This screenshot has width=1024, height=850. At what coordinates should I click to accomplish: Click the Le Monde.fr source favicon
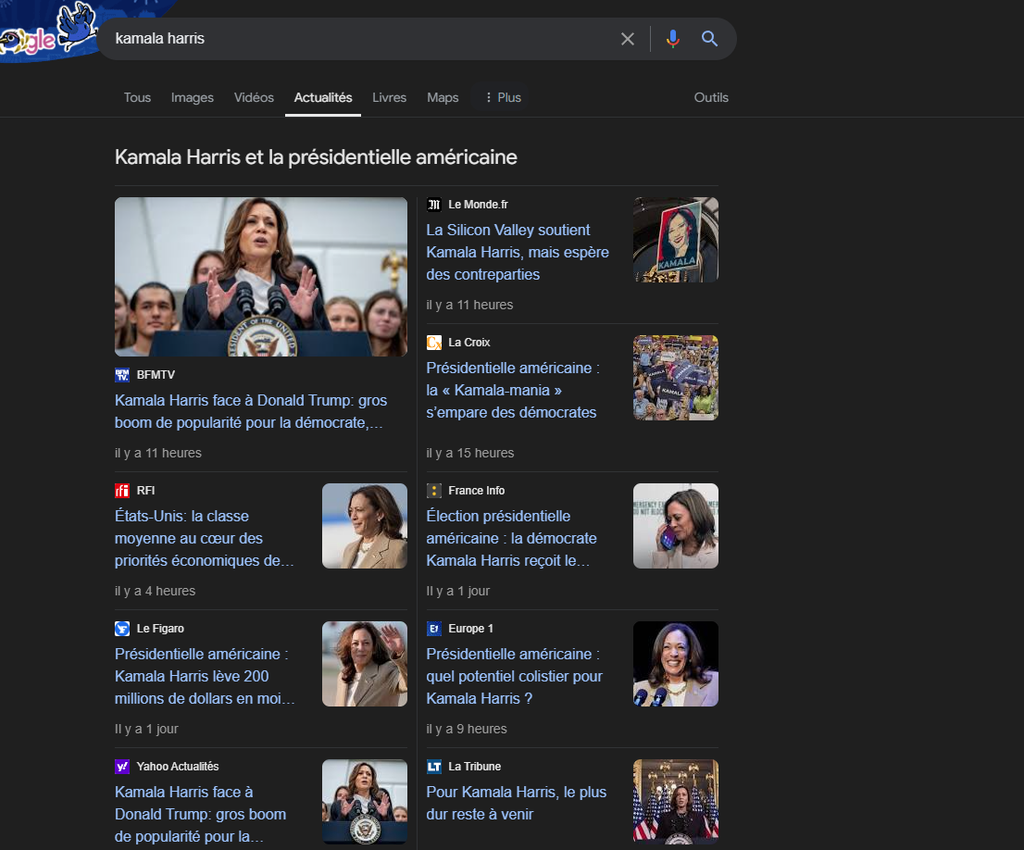[x=434, y=205]
